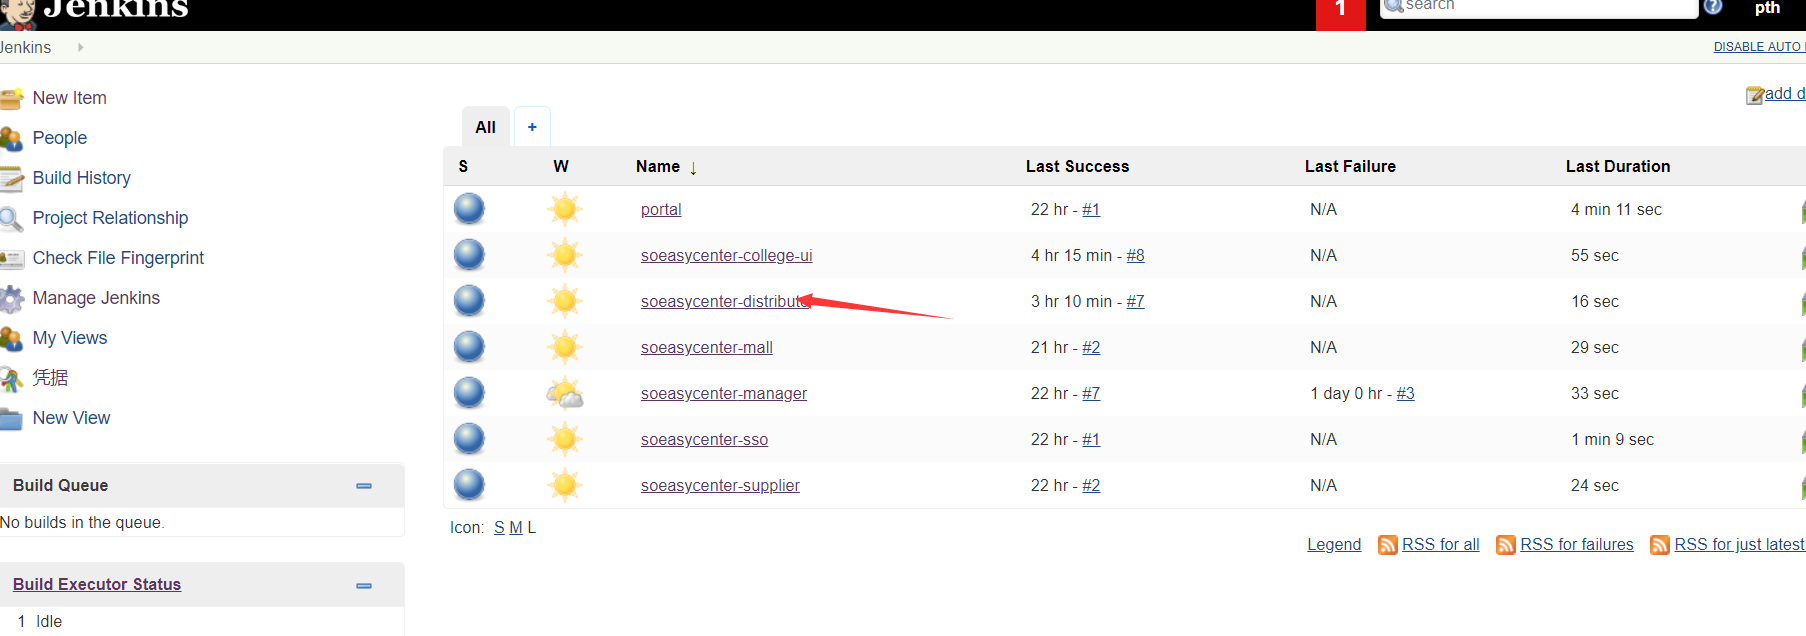Screen dimensions: 1806x636
Task: Click the search input field
Action: (x=1540, y=8)
